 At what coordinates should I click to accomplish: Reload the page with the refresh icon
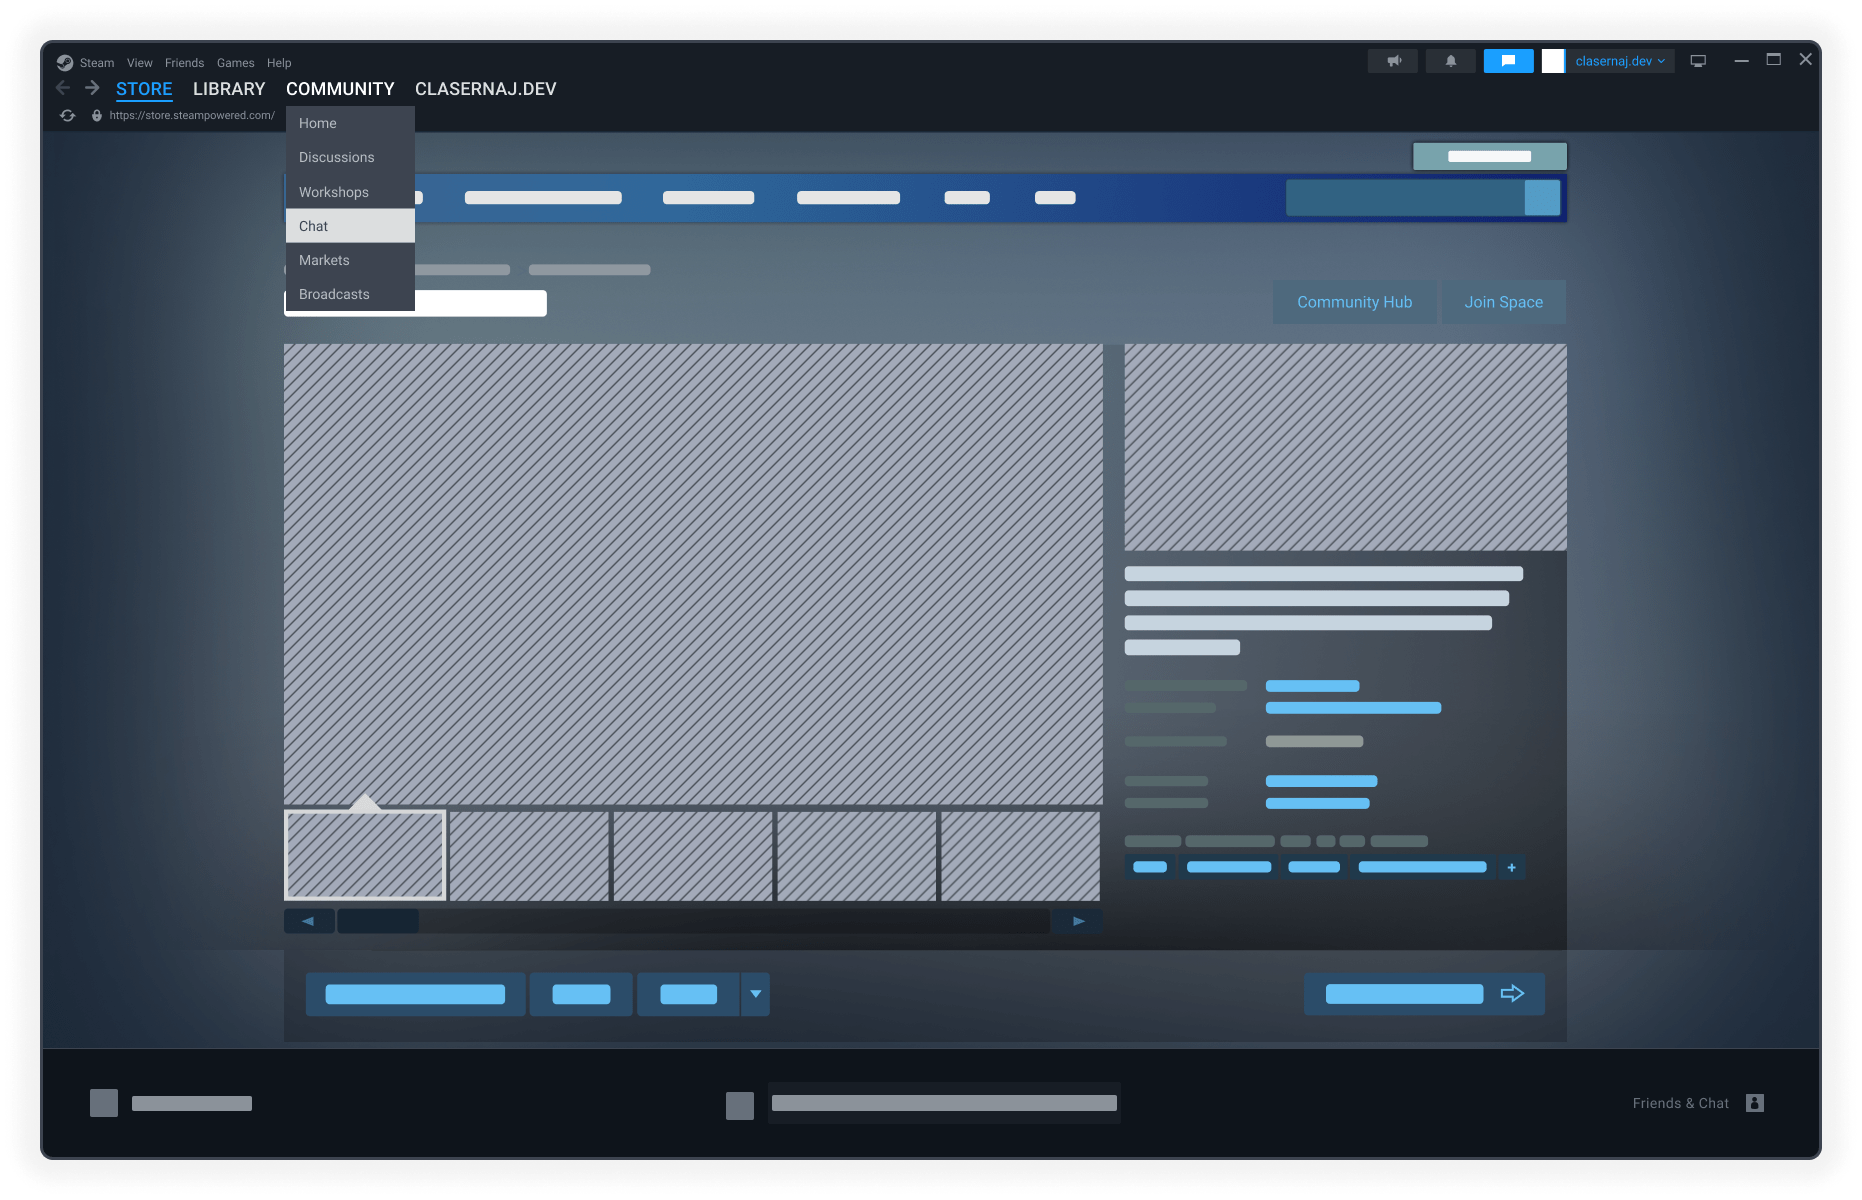67,115
